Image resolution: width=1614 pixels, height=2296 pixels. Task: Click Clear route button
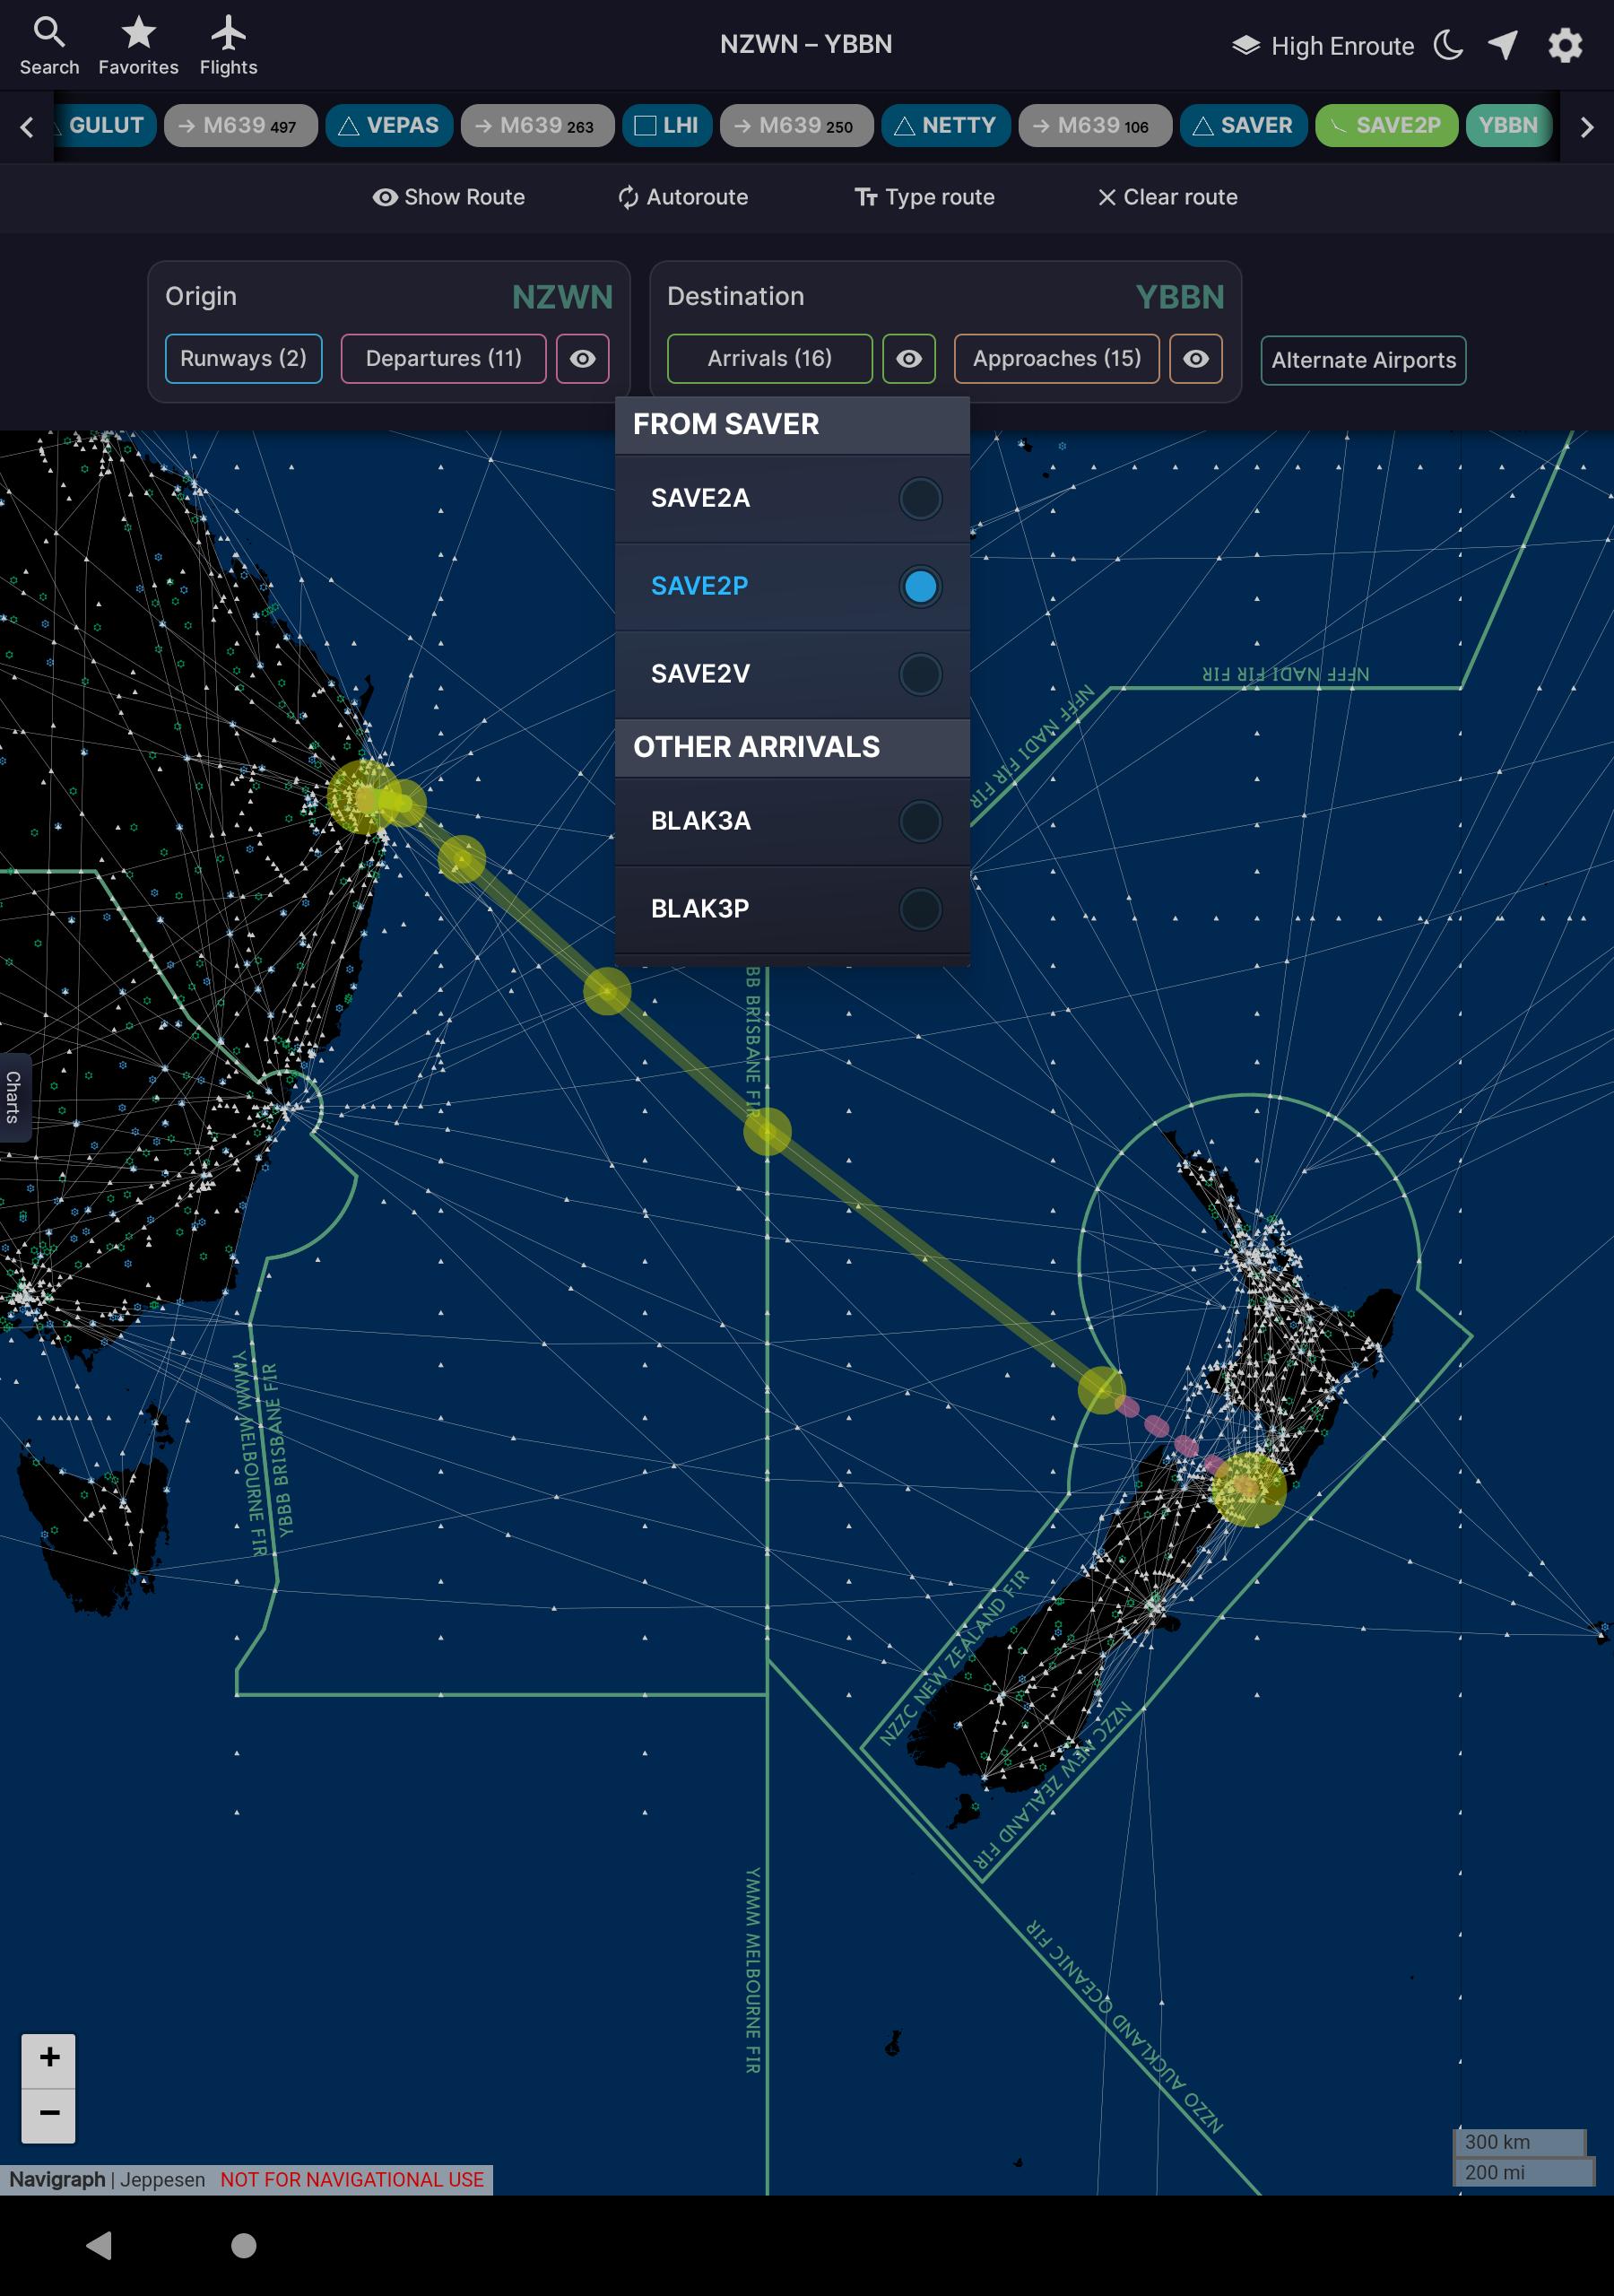coord(1168,197)
